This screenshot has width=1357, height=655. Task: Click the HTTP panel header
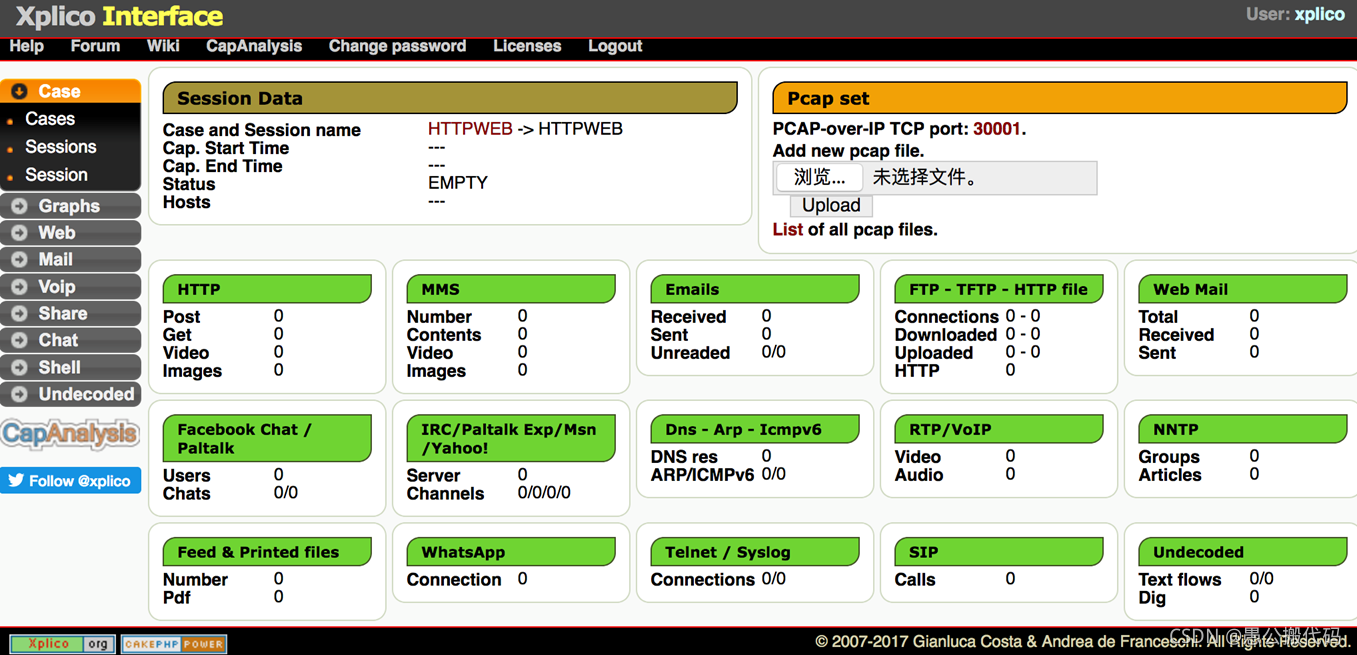click(267, 289)
